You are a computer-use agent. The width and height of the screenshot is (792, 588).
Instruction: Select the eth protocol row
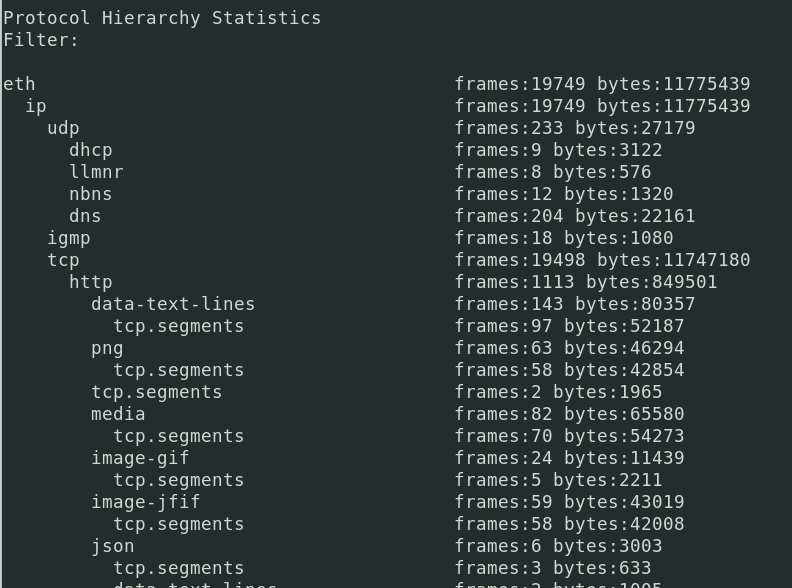(x=19, y=84)
